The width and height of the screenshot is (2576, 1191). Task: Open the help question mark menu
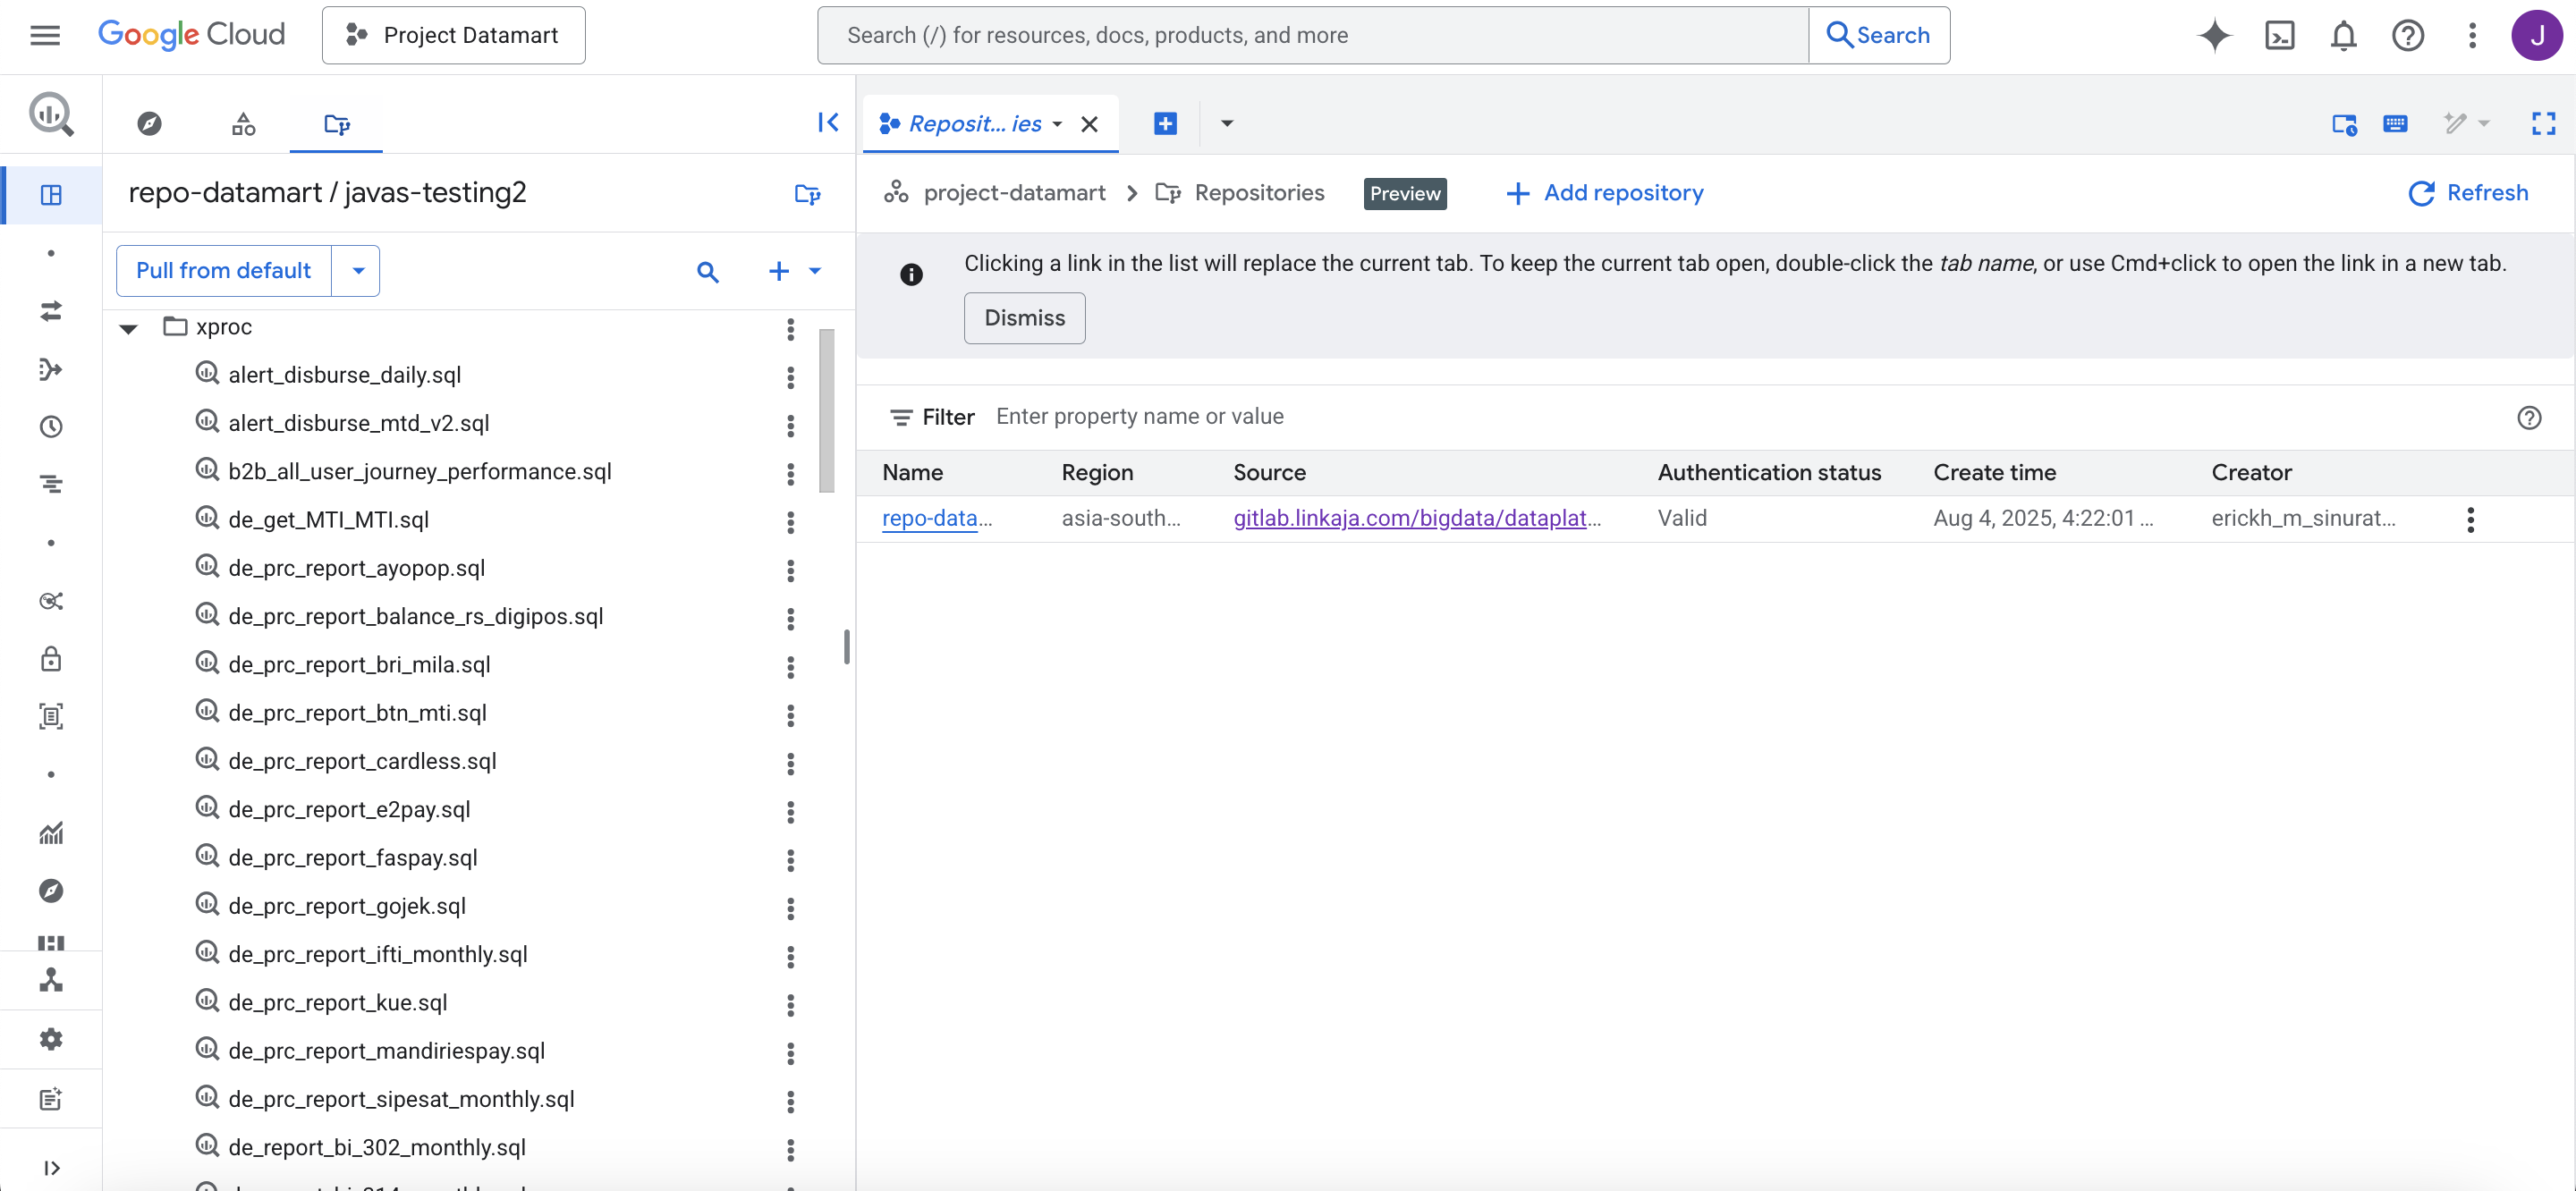(x=2407, y=35)
